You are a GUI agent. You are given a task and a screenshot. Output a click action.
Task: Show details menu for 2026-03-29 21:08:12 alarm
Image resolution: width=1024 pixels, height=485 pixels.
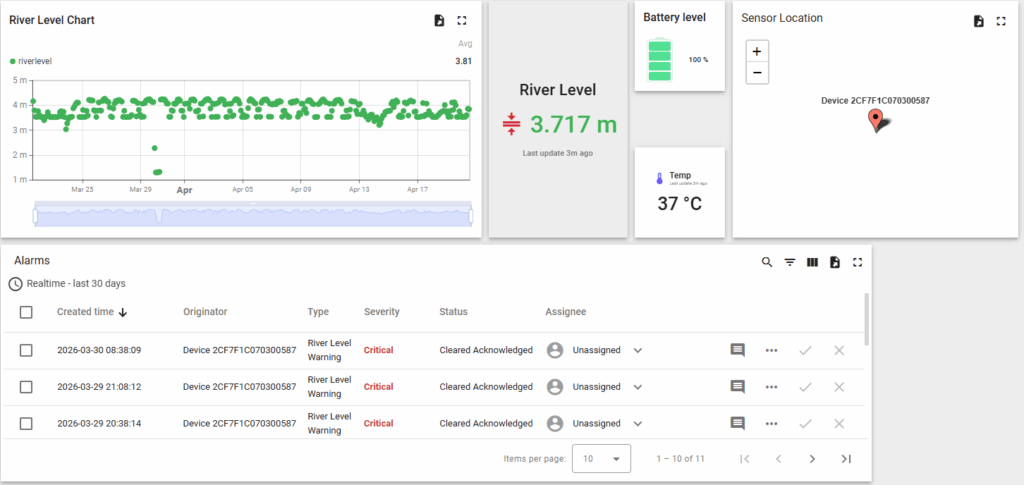coord(771,387)
